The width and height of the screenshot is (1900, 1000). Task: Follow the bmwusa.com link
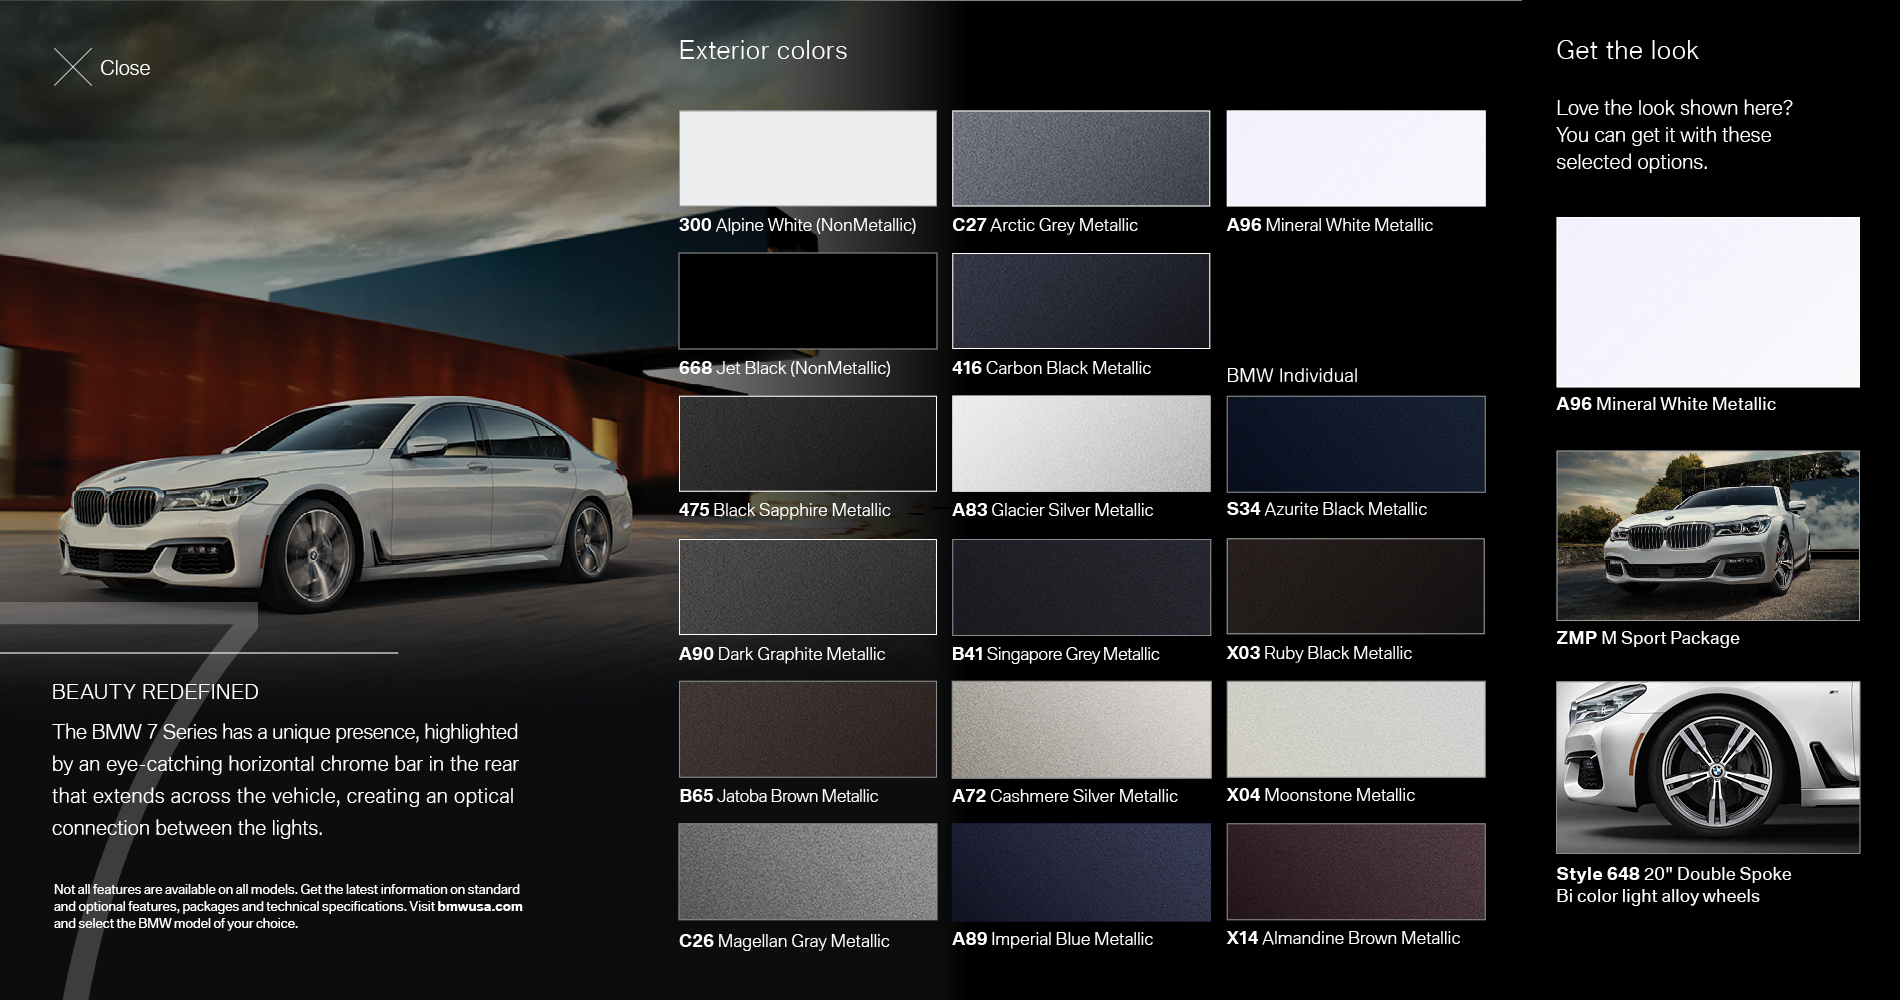point(480,907)
